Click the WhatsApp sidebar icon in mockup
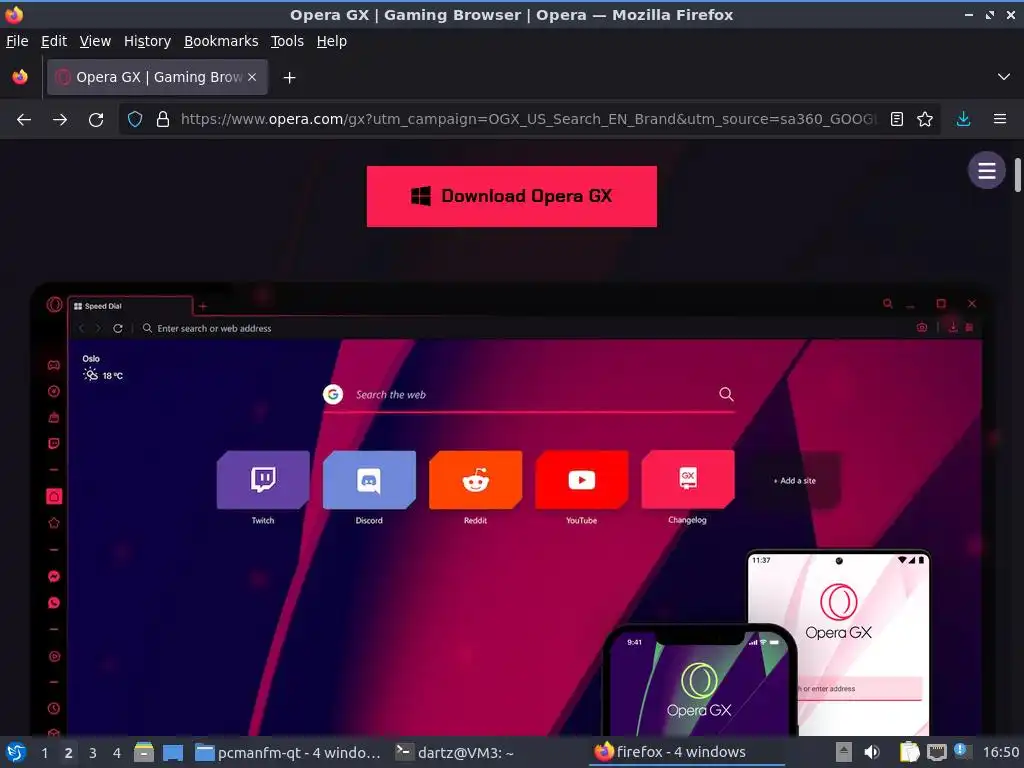 pos(54,603)
